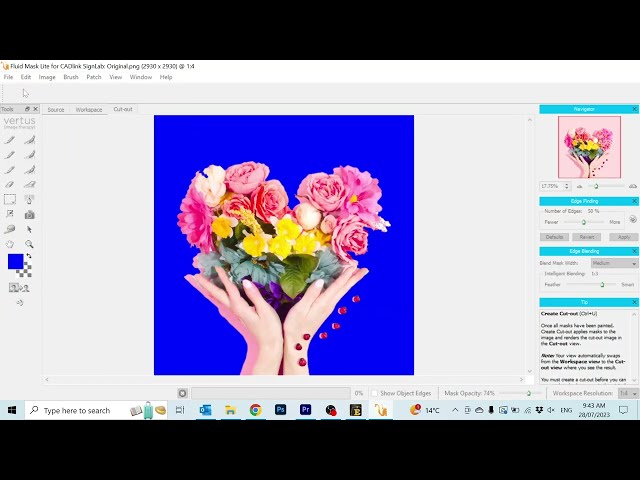
Task: Click the Navigator zoom slider
Action: (x=605, y=186)
